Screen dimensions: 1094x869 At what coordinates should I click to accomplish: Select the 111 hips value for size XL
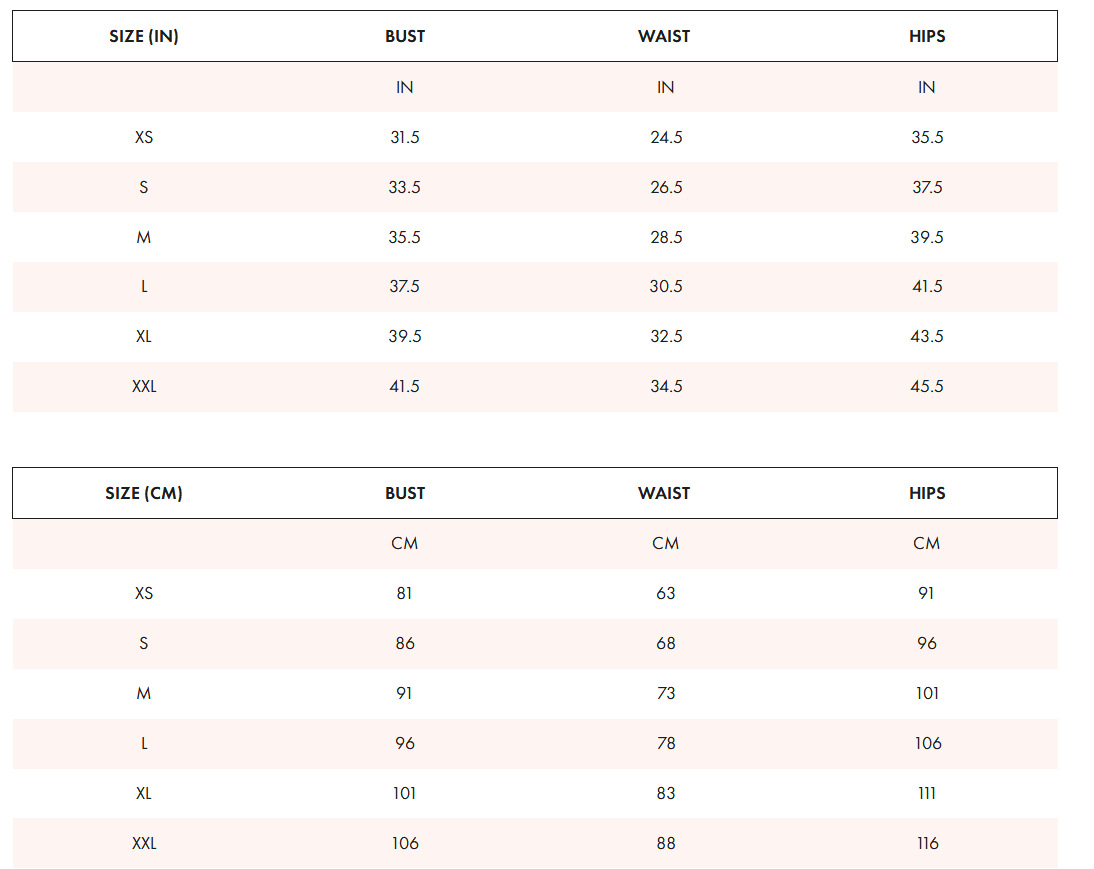tap(927, 794)
